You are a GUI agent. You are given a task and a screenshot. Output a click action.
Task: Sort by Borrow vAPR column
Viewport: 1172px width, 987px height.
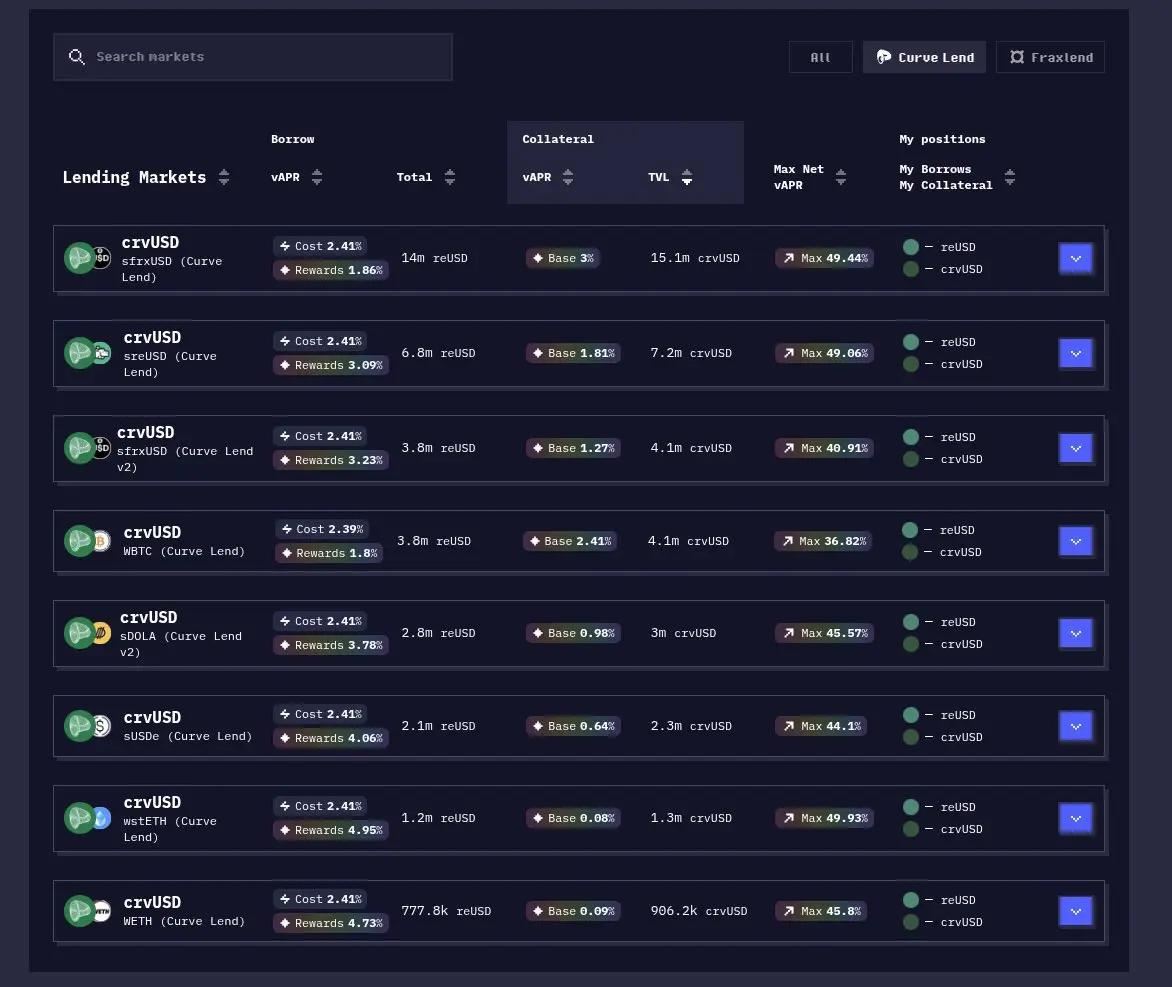pos(317,177)
